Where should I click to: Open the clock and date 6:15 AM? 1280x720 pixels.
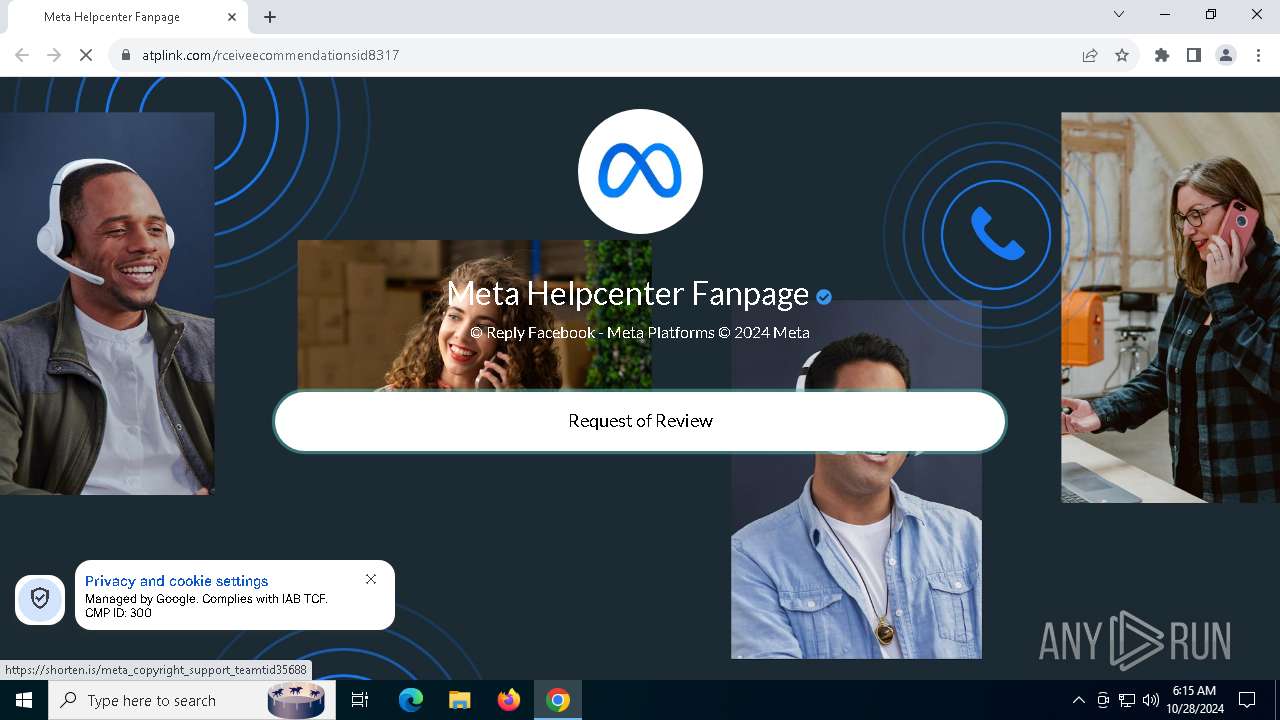coord(1194,700)
